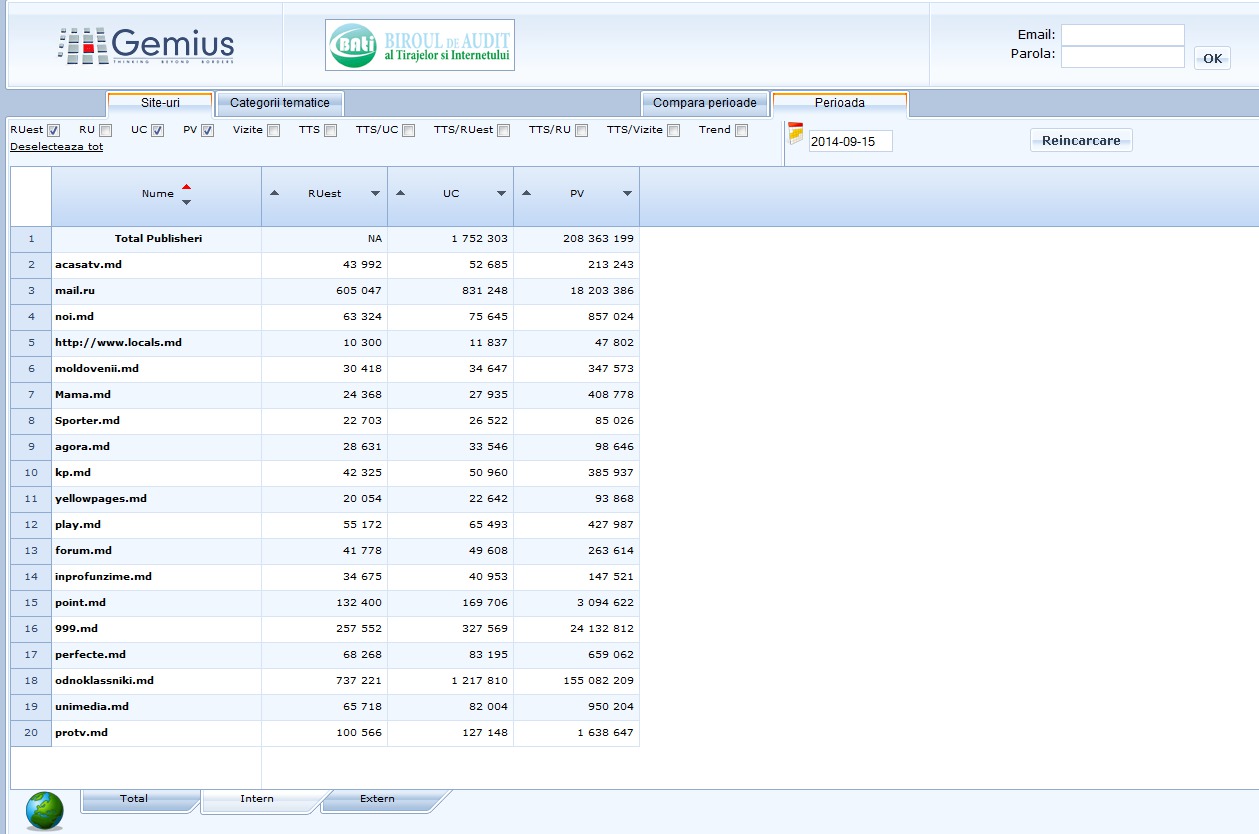
Task: Enable the TTS checkbox
Action: tap(331, 130)
